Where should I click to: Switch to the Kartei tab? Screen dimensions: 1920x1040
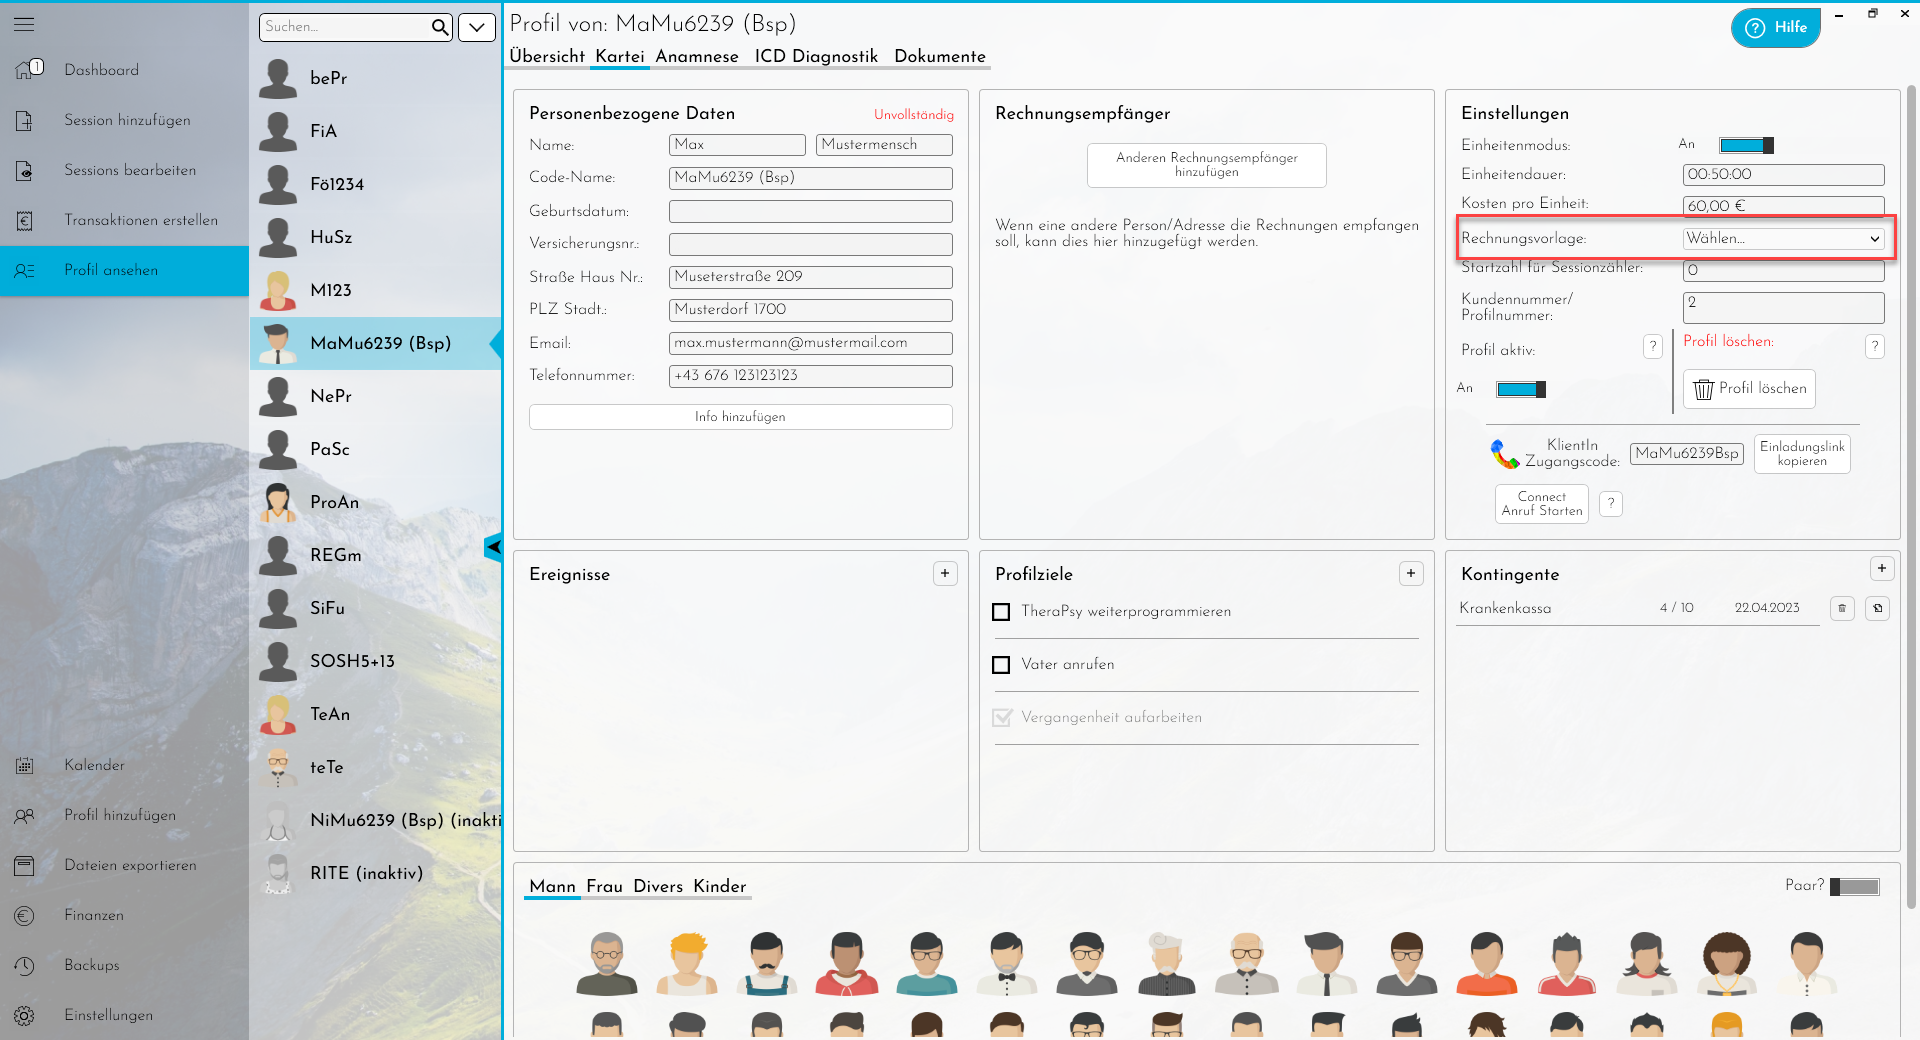[620, 56]
